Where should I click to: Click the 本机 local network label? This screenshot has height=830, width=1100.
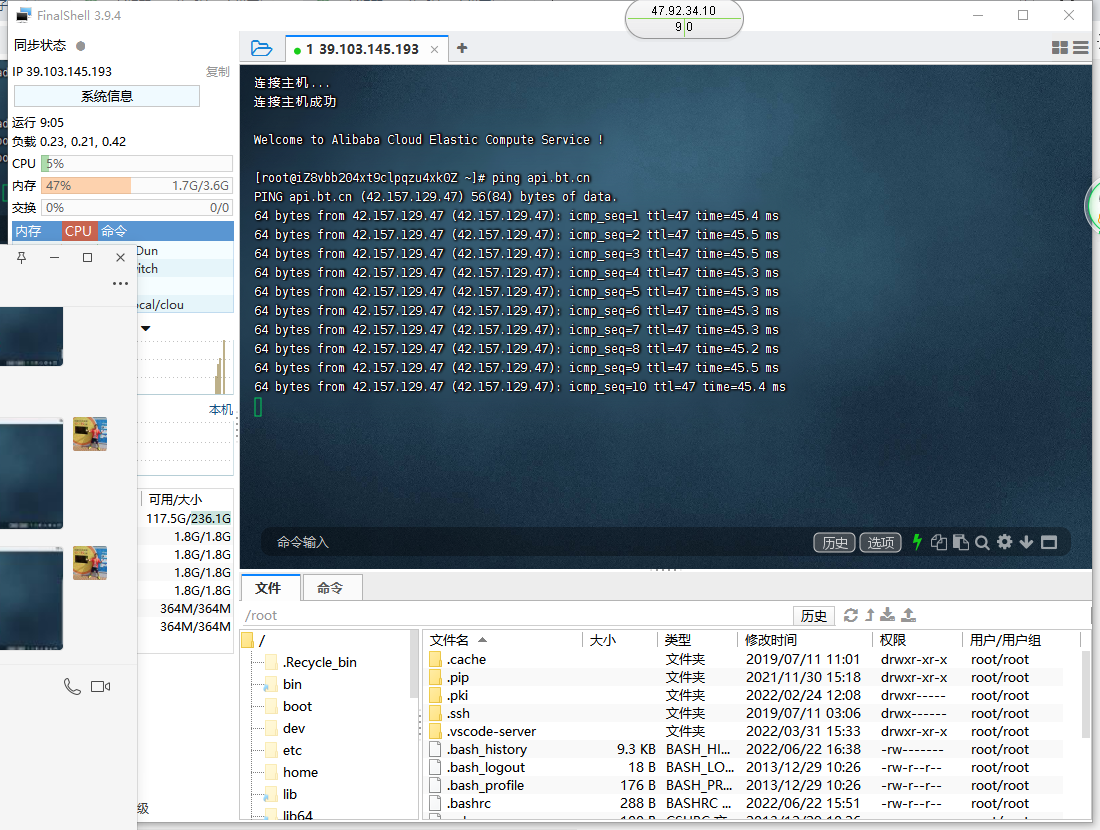(x=221, y=410)
